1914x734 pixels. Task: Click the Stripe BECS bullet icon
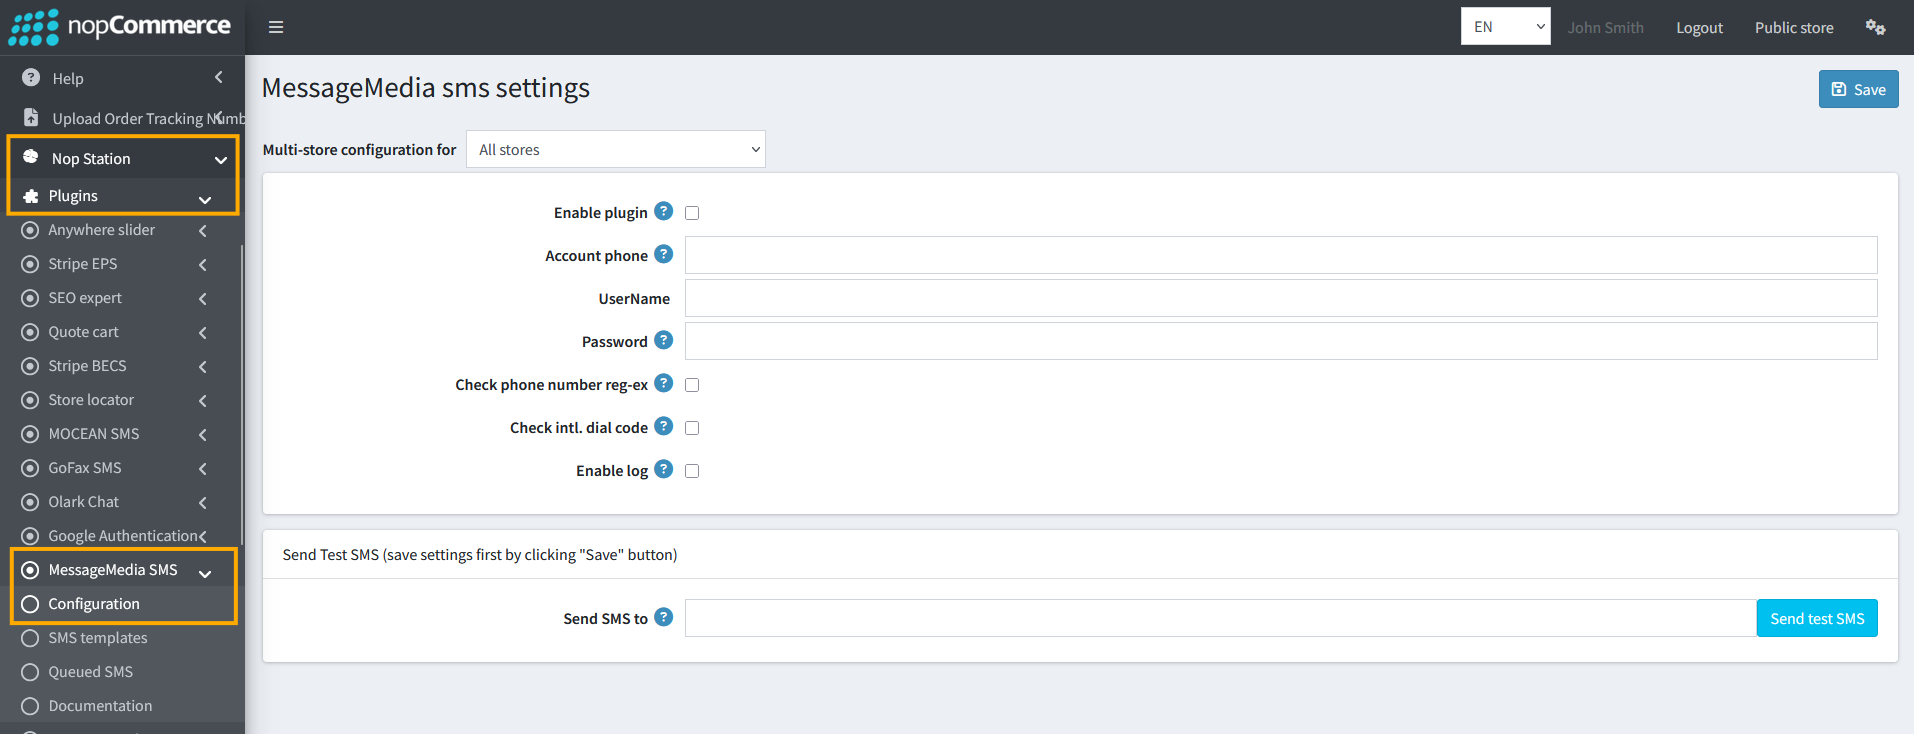click(x=30, y=366)
